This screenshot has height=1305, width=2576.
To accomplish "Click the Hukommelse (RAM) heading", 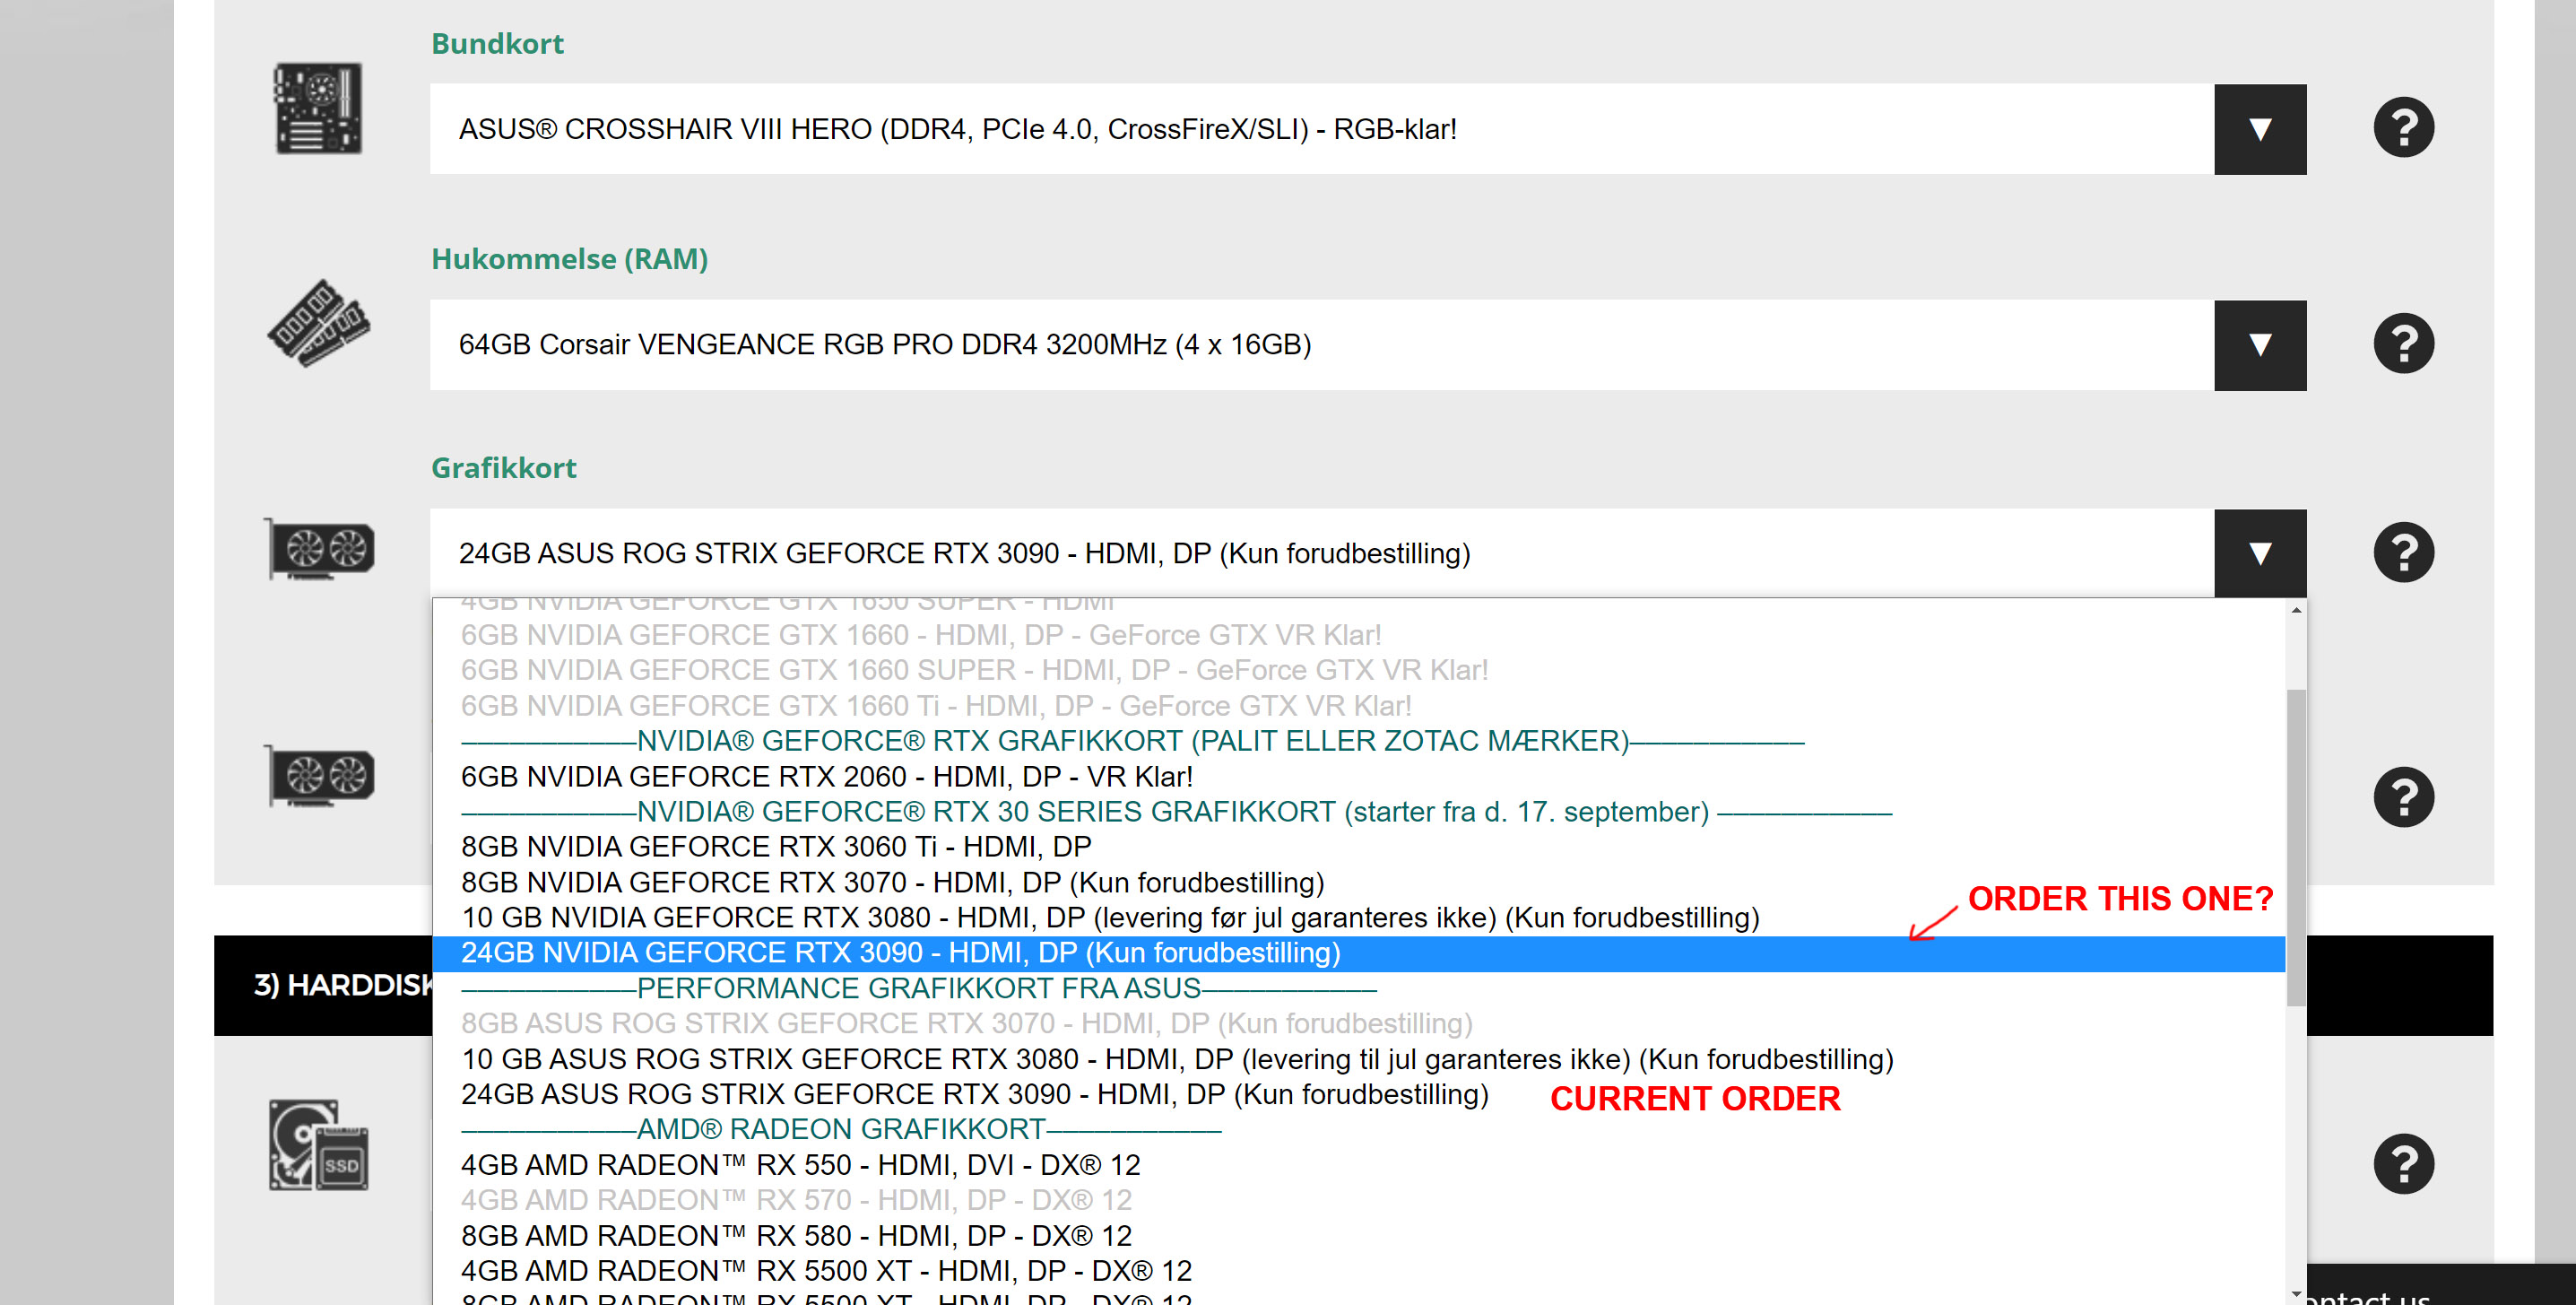I will (x=569, y=259).
